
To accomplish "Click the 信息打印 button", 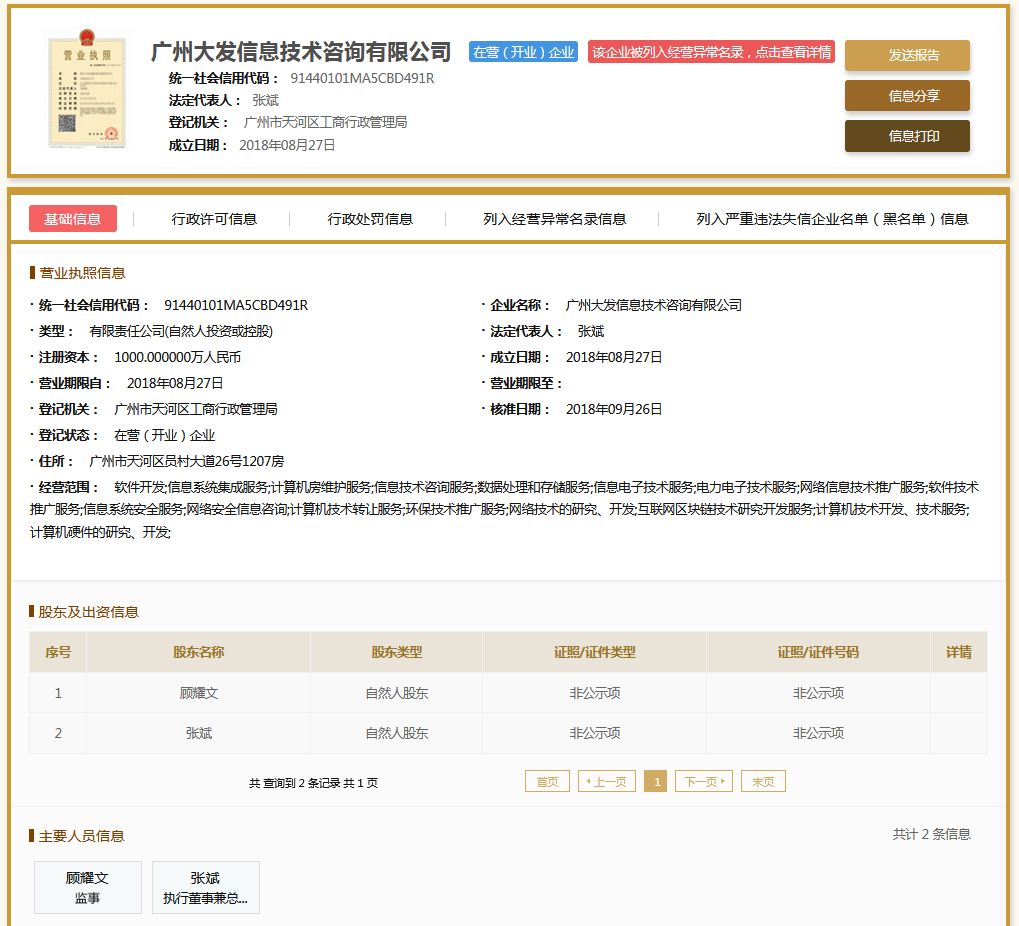I will point(907,136).
